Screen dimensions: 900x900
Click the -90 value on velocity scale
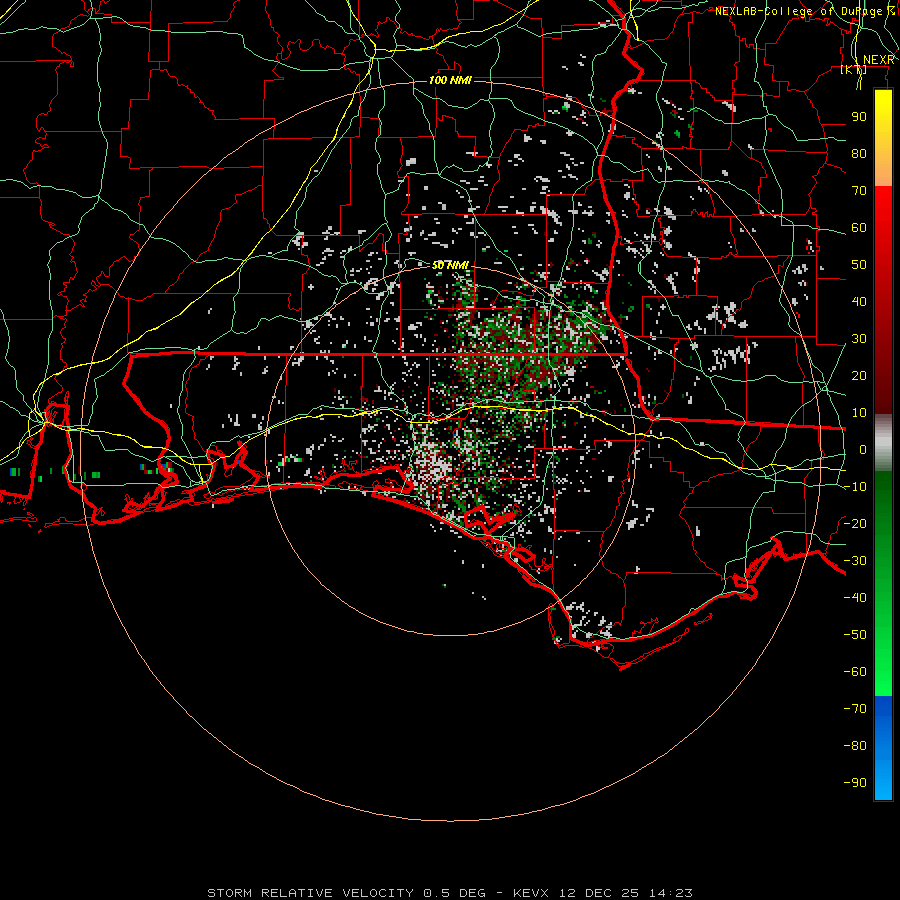coord(855,783)
